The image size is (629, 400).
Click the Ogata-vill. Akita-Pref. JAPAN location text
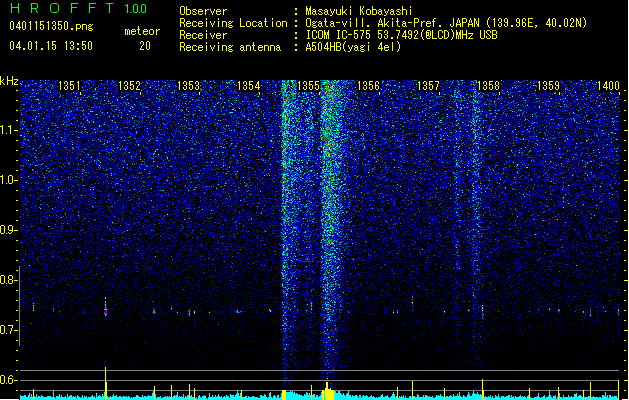point(446,23)
